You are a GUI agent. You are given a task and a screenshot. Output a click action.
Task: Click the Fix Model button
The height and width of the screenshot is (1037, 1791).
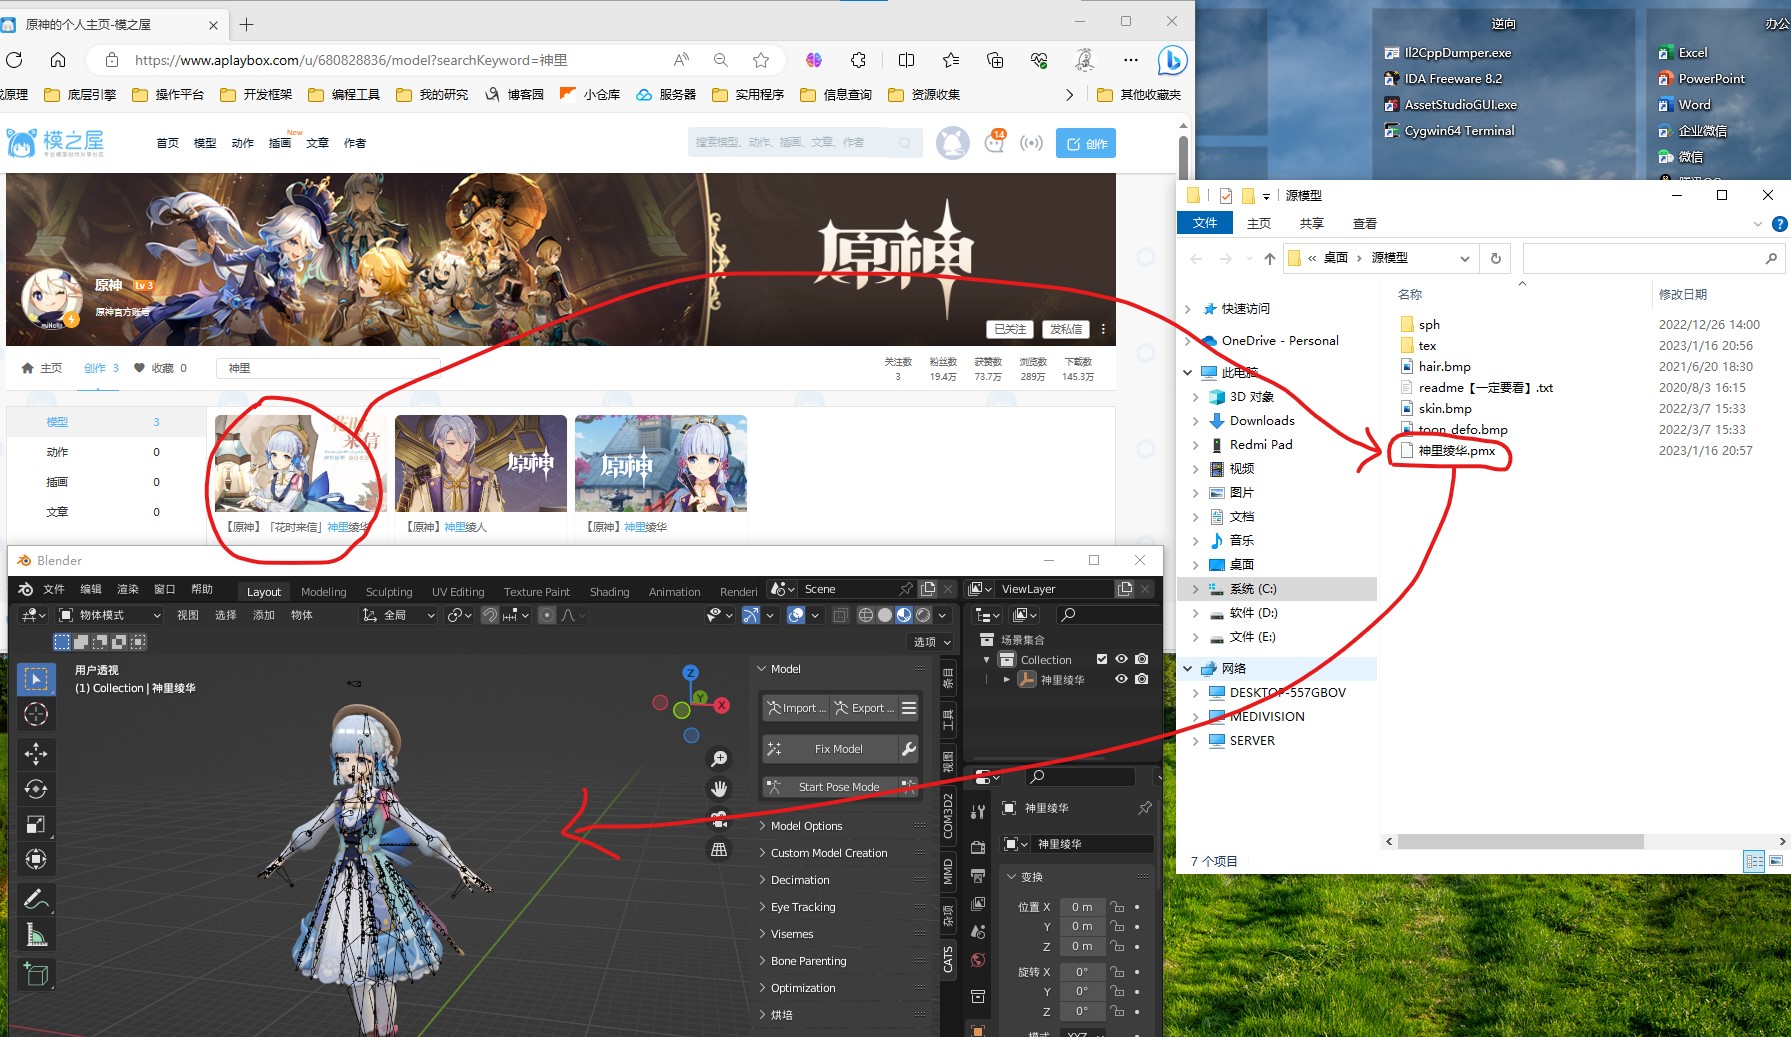[x=830, y=749]
